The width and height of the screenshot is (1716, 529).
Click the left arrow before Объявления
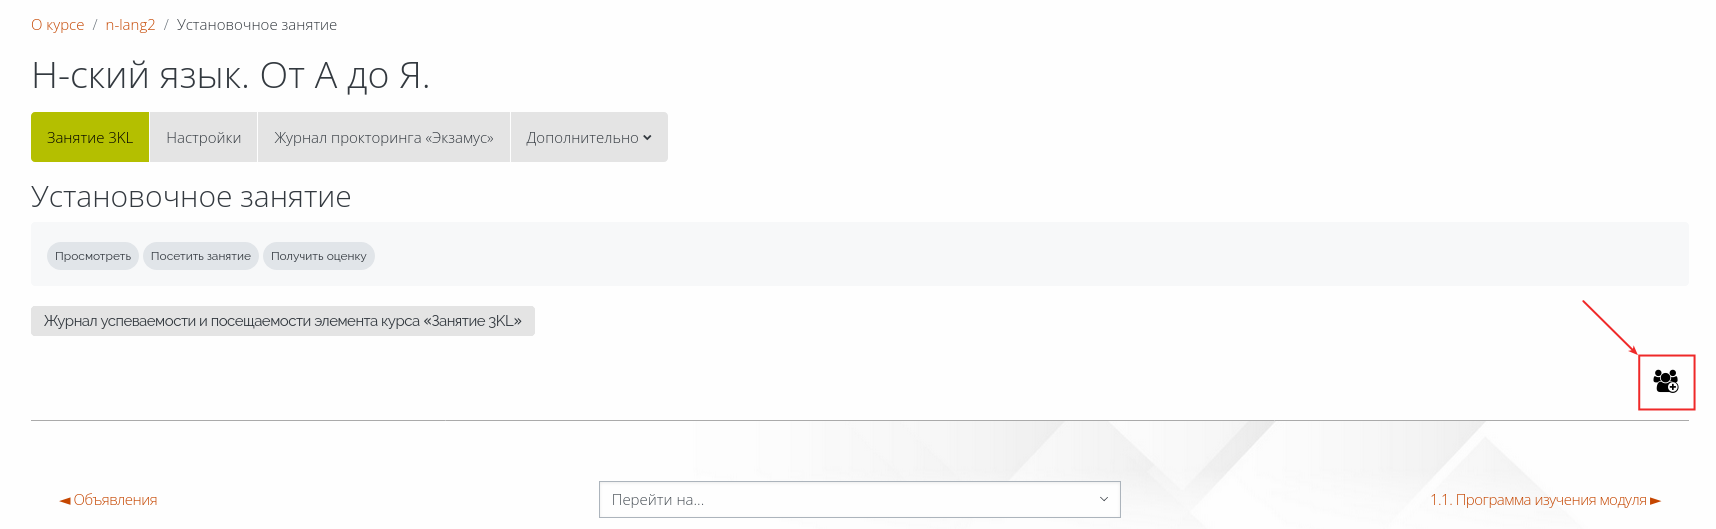pyautogui.click(x=65, y=500)
